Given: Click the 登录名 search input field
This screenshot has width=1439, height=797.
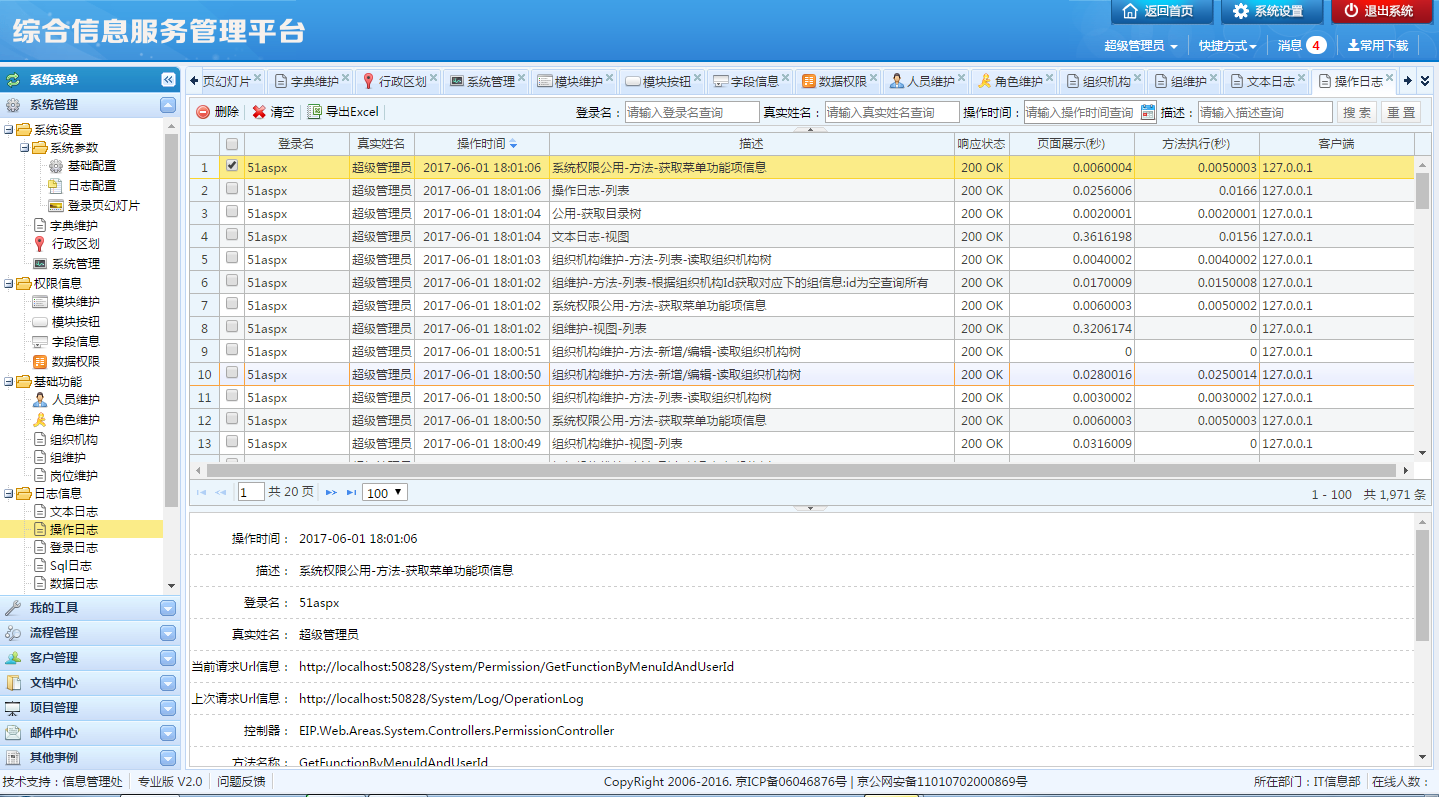Looking at the screenshot, I should click(692, 112).
